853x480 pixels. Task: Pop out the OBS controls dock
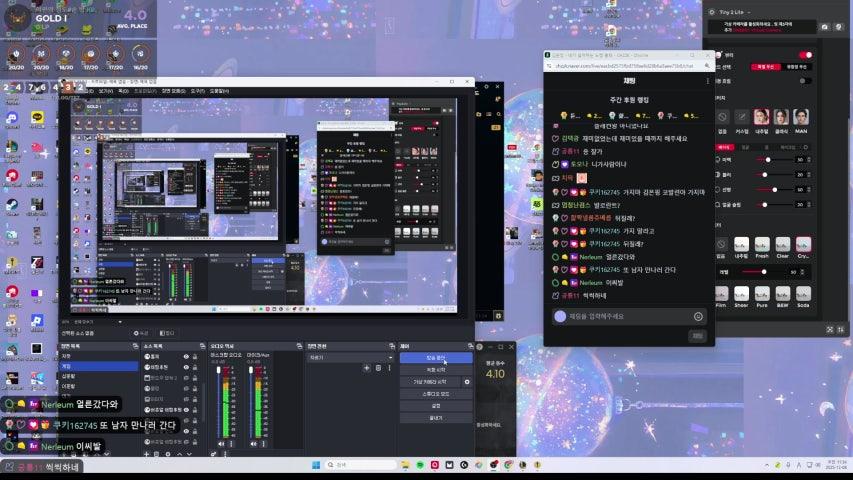pos(470,346)
